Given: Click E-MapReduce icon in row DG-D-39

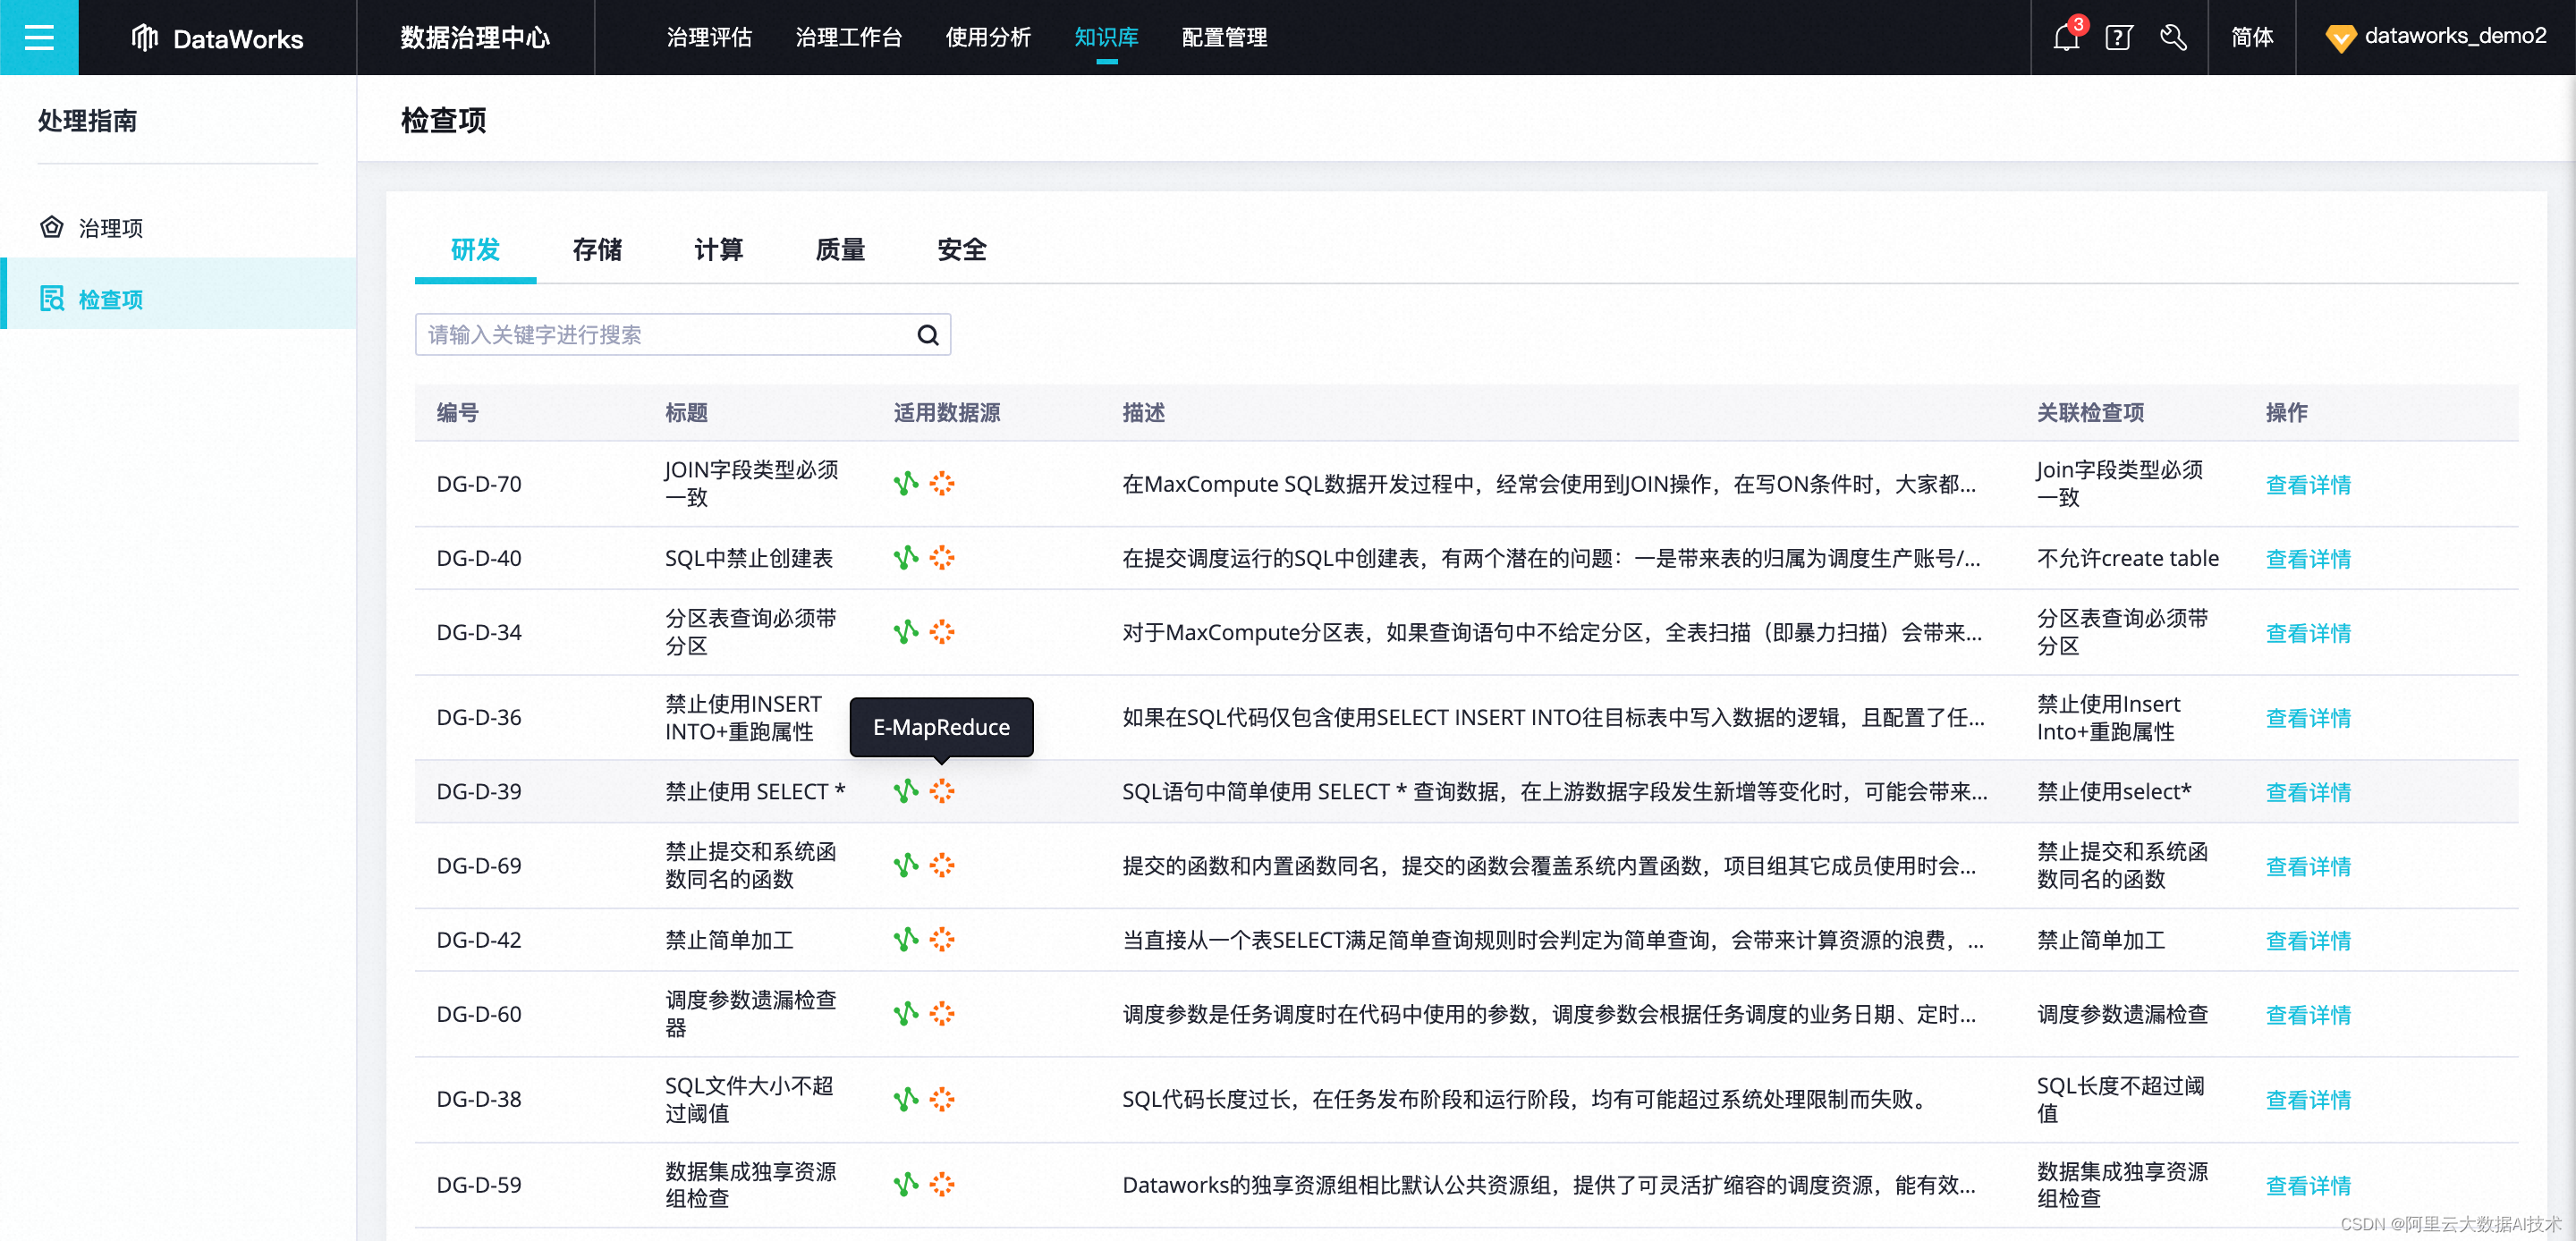Looking at the screenshot, I should click(x=942, y=791).
